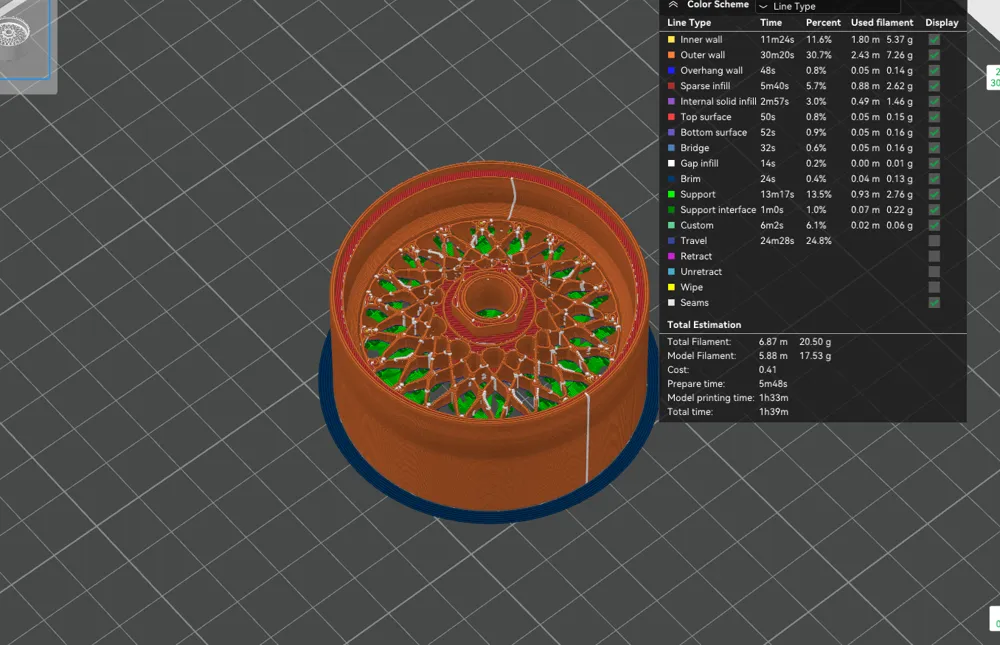Viewport: 1000px width, 645px height.
Task: Click the blue Overhang wall color swatch
Action: (671, 70)
